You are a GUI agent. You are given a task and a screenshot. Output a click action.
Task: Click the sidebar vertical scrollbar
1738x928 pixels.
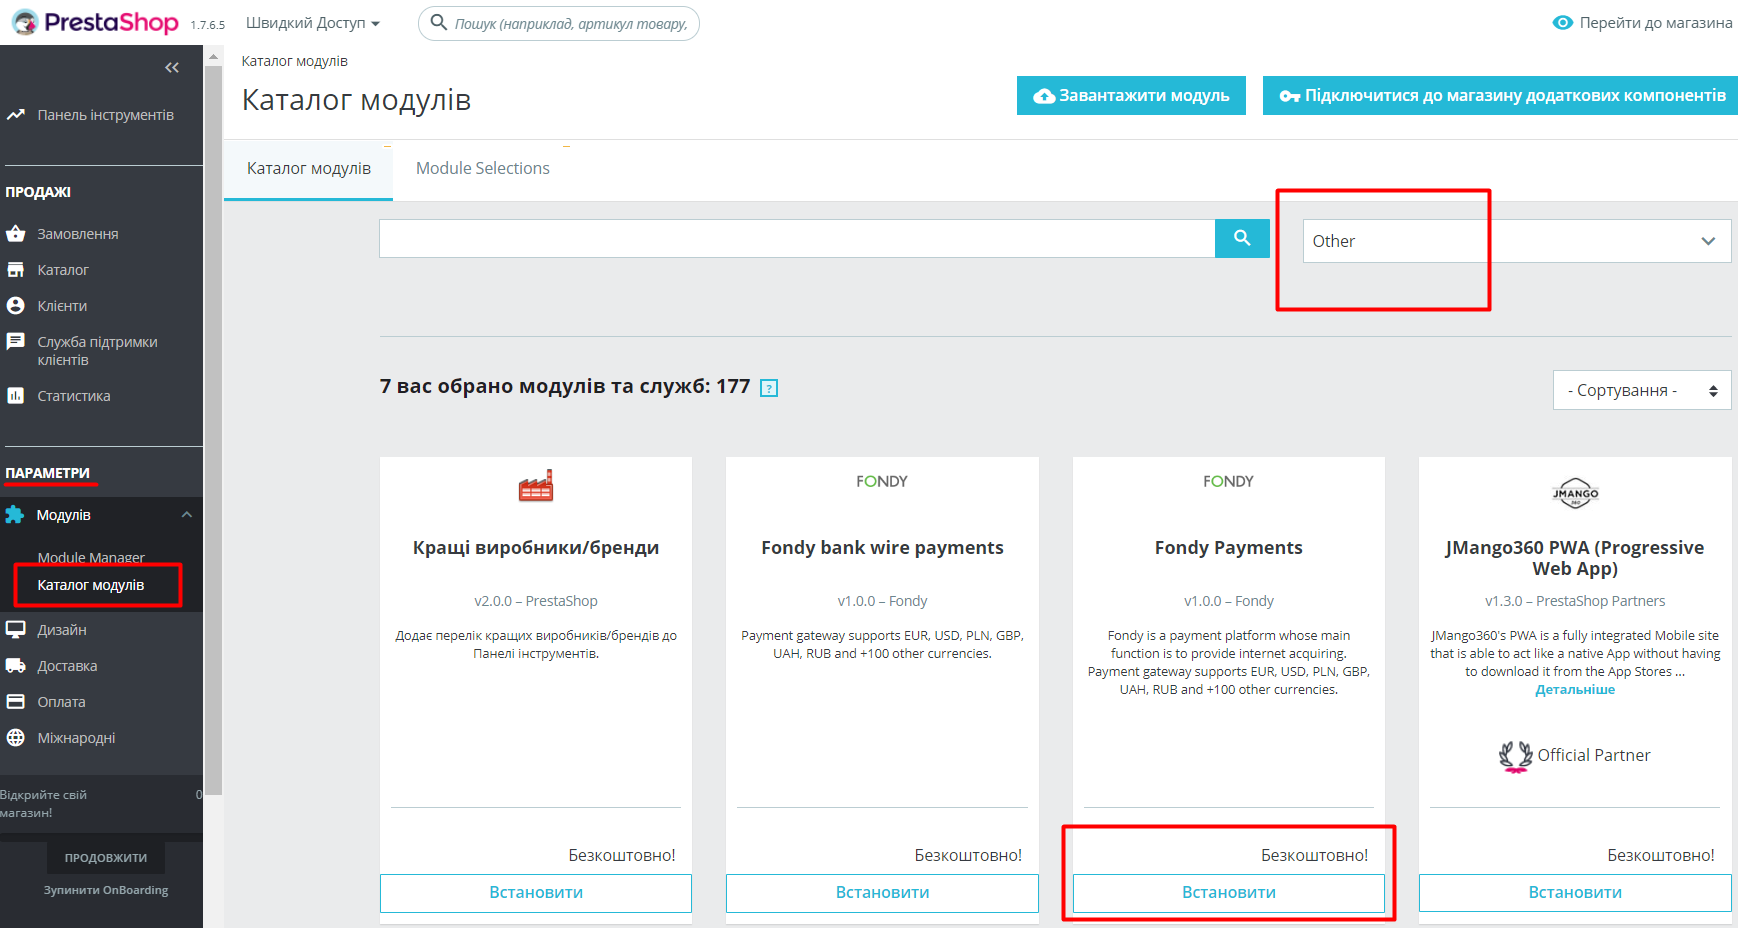[x=213, y=430]
